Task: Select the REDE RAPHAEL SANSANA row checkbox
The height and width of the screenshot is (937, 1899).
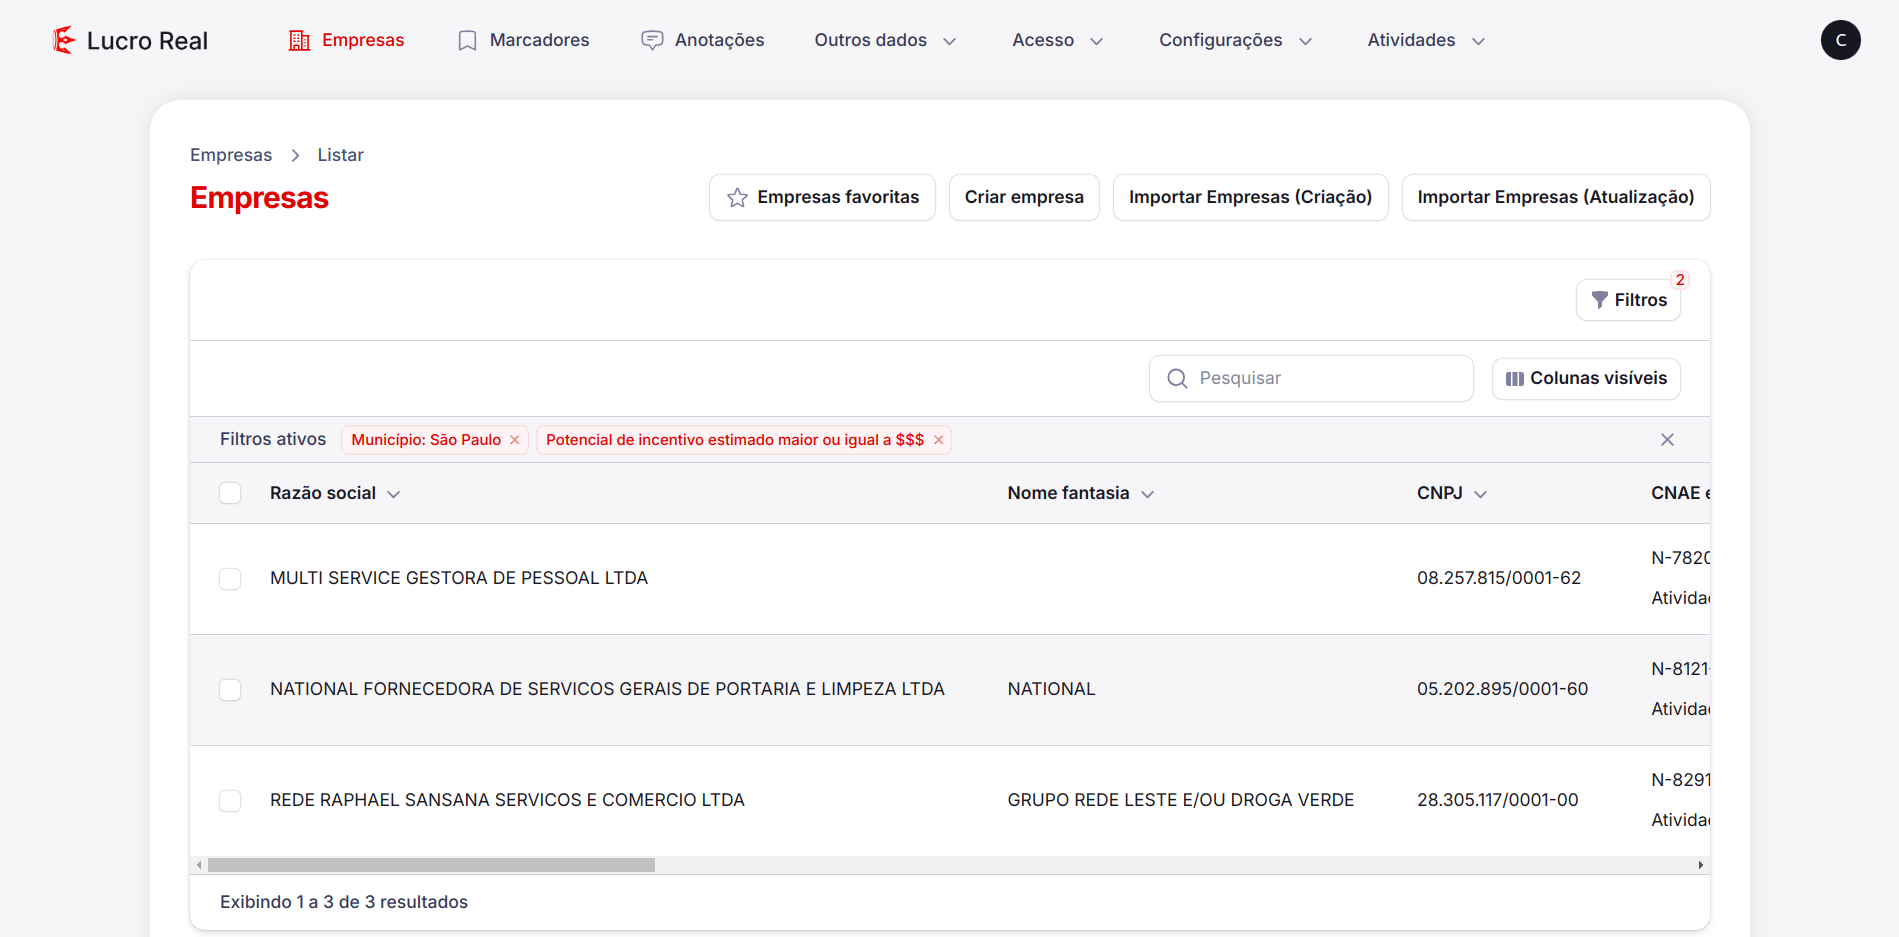Action: (x=230, y=800)
